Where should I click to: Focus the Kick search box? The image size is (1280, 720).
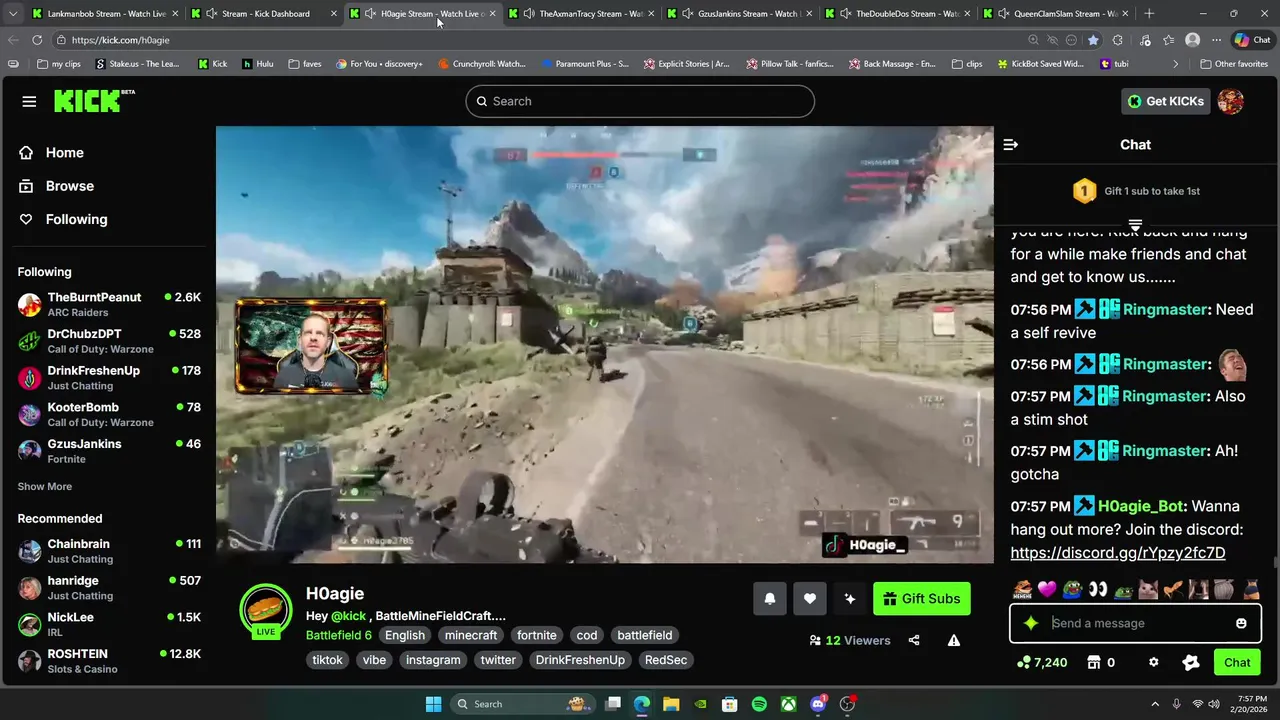640,101
